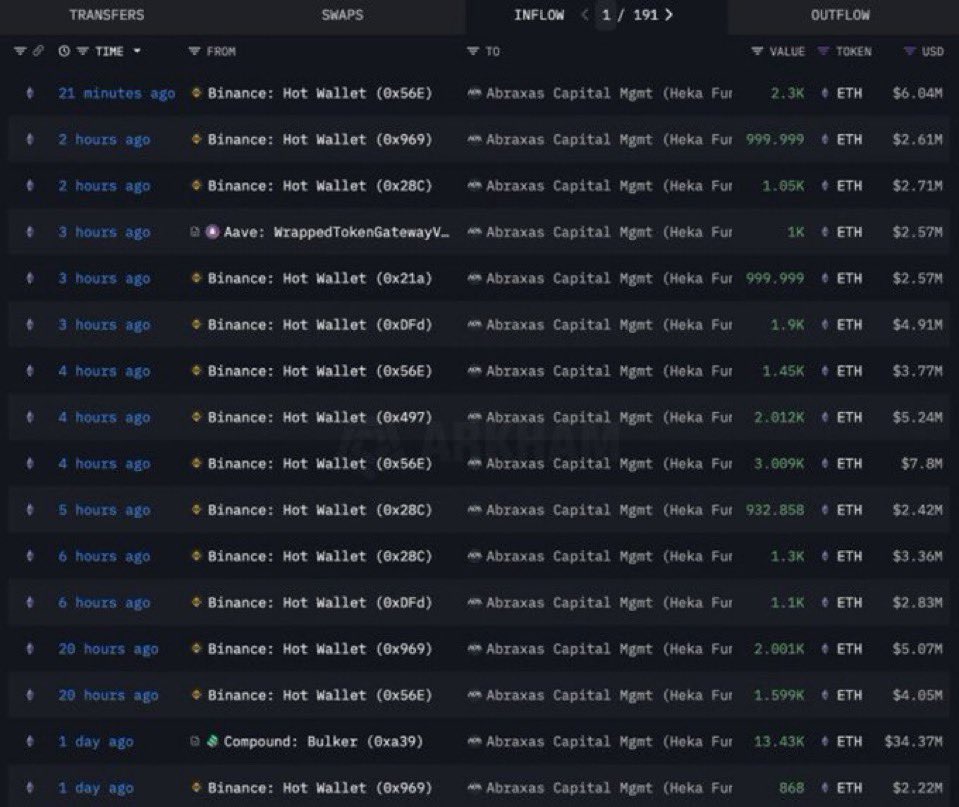Click Compound logo icon in 1 day row
959x807 pixels.
point(212,742)
